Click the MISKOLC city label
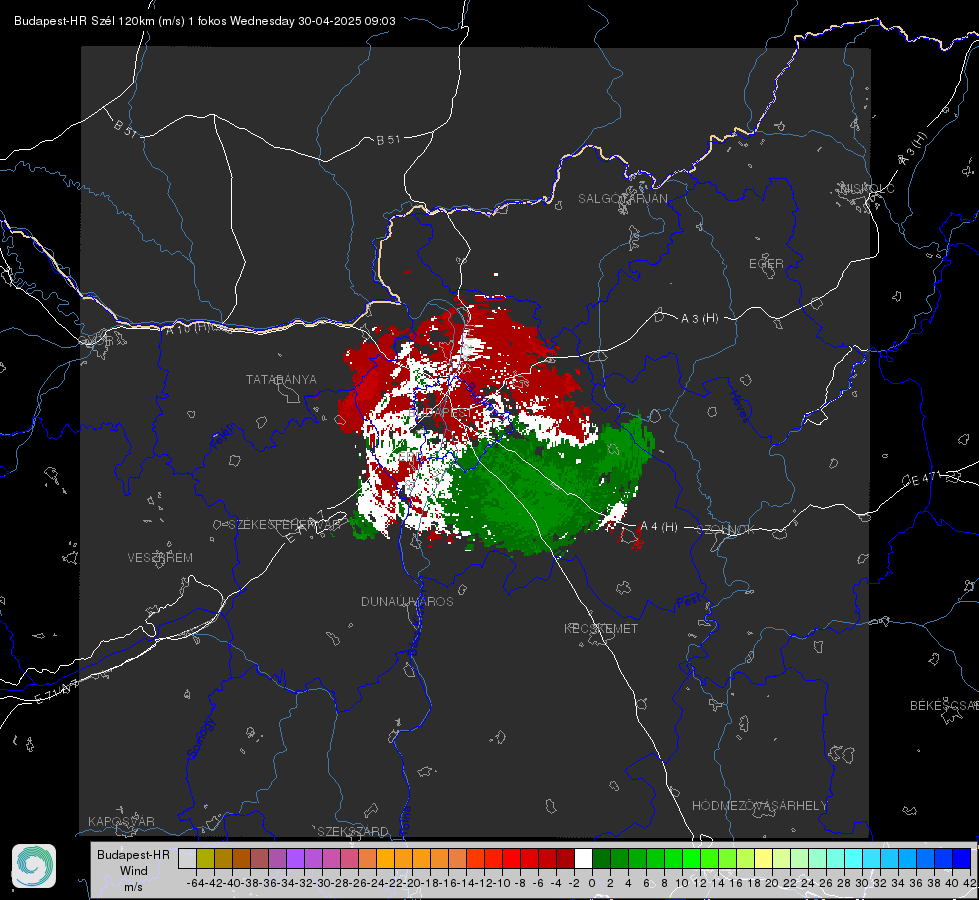 pos(867,188)
